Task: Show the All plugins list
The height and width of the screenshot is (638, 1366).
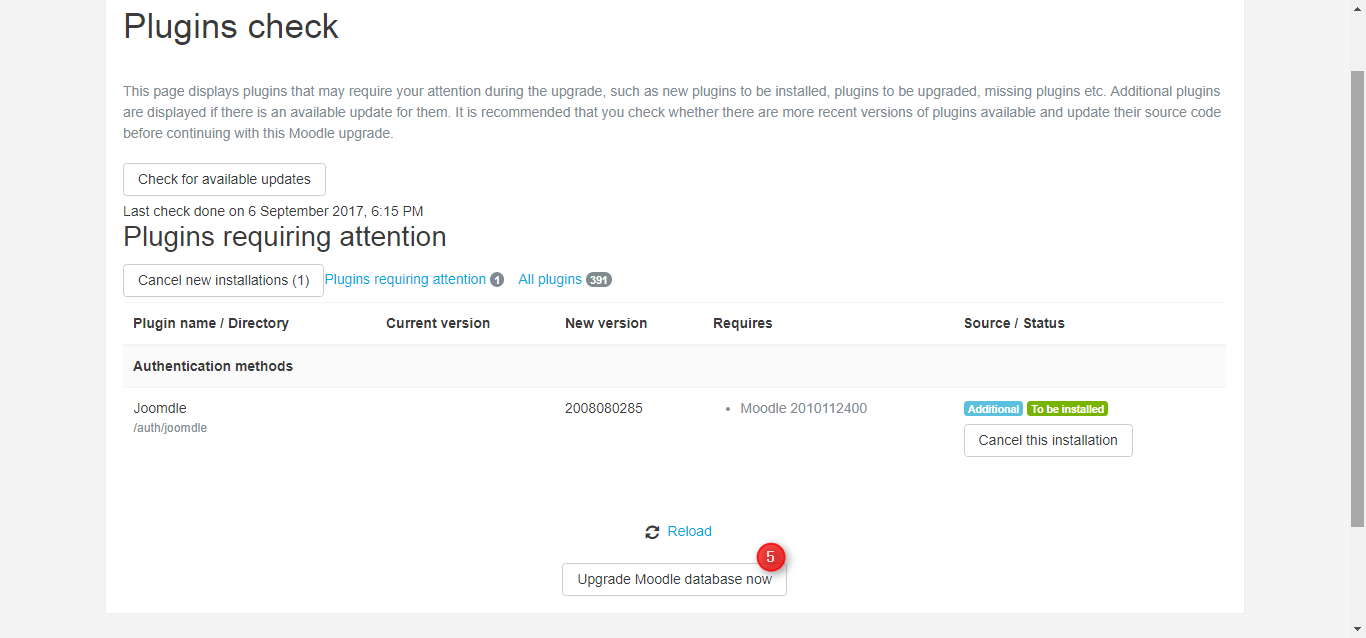Action: 549,279
